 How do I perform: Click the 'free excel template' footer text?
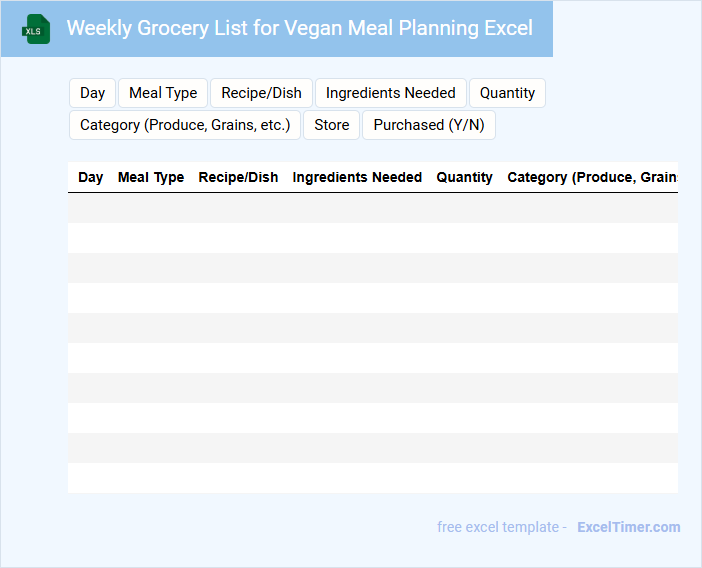[502, 527]
